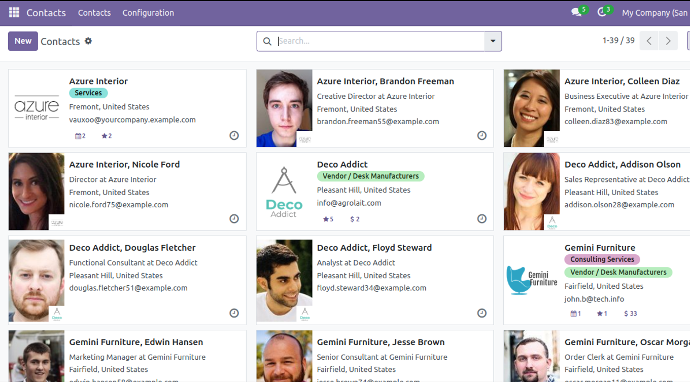Open activity clock on Douglas Fletcher card
Image resolution: width=690 pixels, height=382 pixels.
pos(234,313)
